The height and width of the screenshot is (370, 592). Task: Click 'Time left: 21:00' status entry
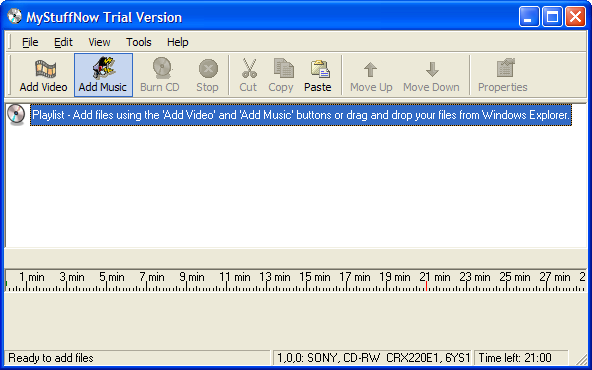[x=521, y=358]
